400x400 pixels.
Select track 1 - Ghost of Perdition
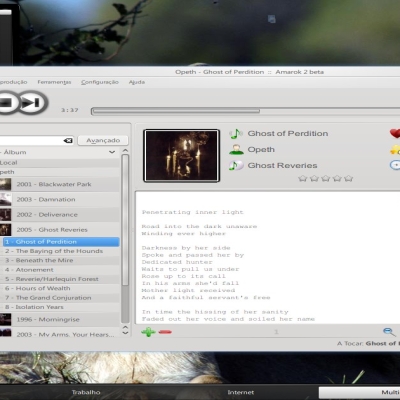pos(61,242)
